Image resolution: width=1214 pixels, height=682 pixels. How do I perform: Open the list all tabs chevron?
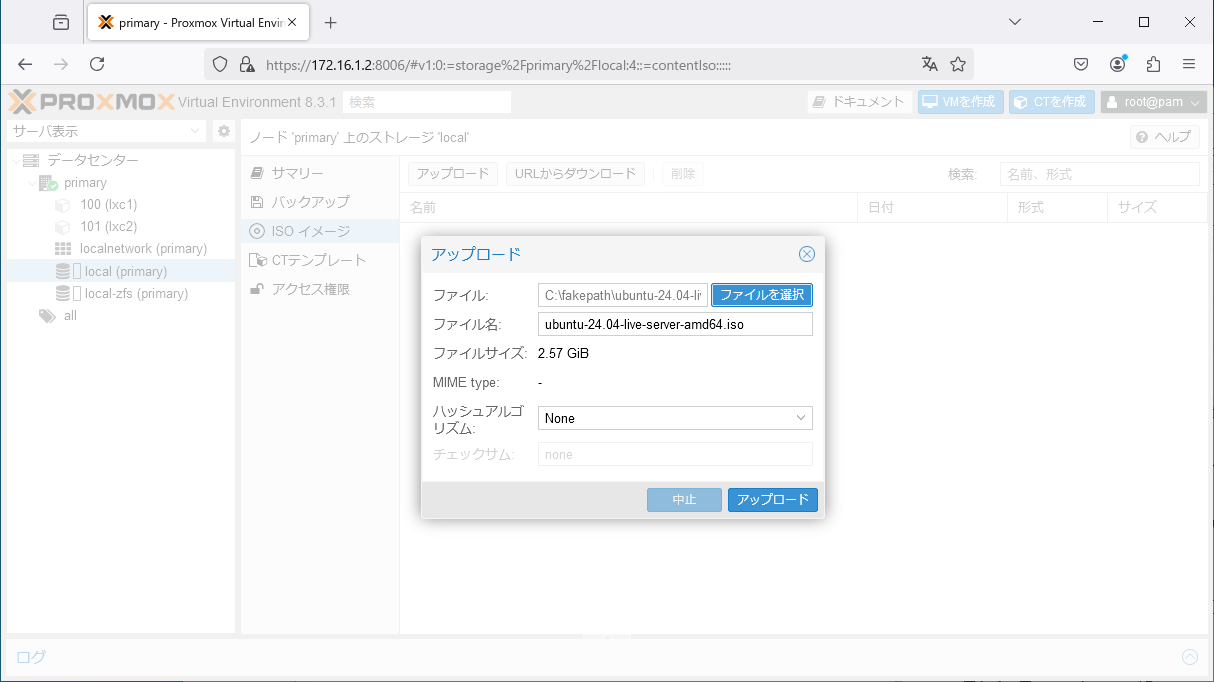(1014, 22)
